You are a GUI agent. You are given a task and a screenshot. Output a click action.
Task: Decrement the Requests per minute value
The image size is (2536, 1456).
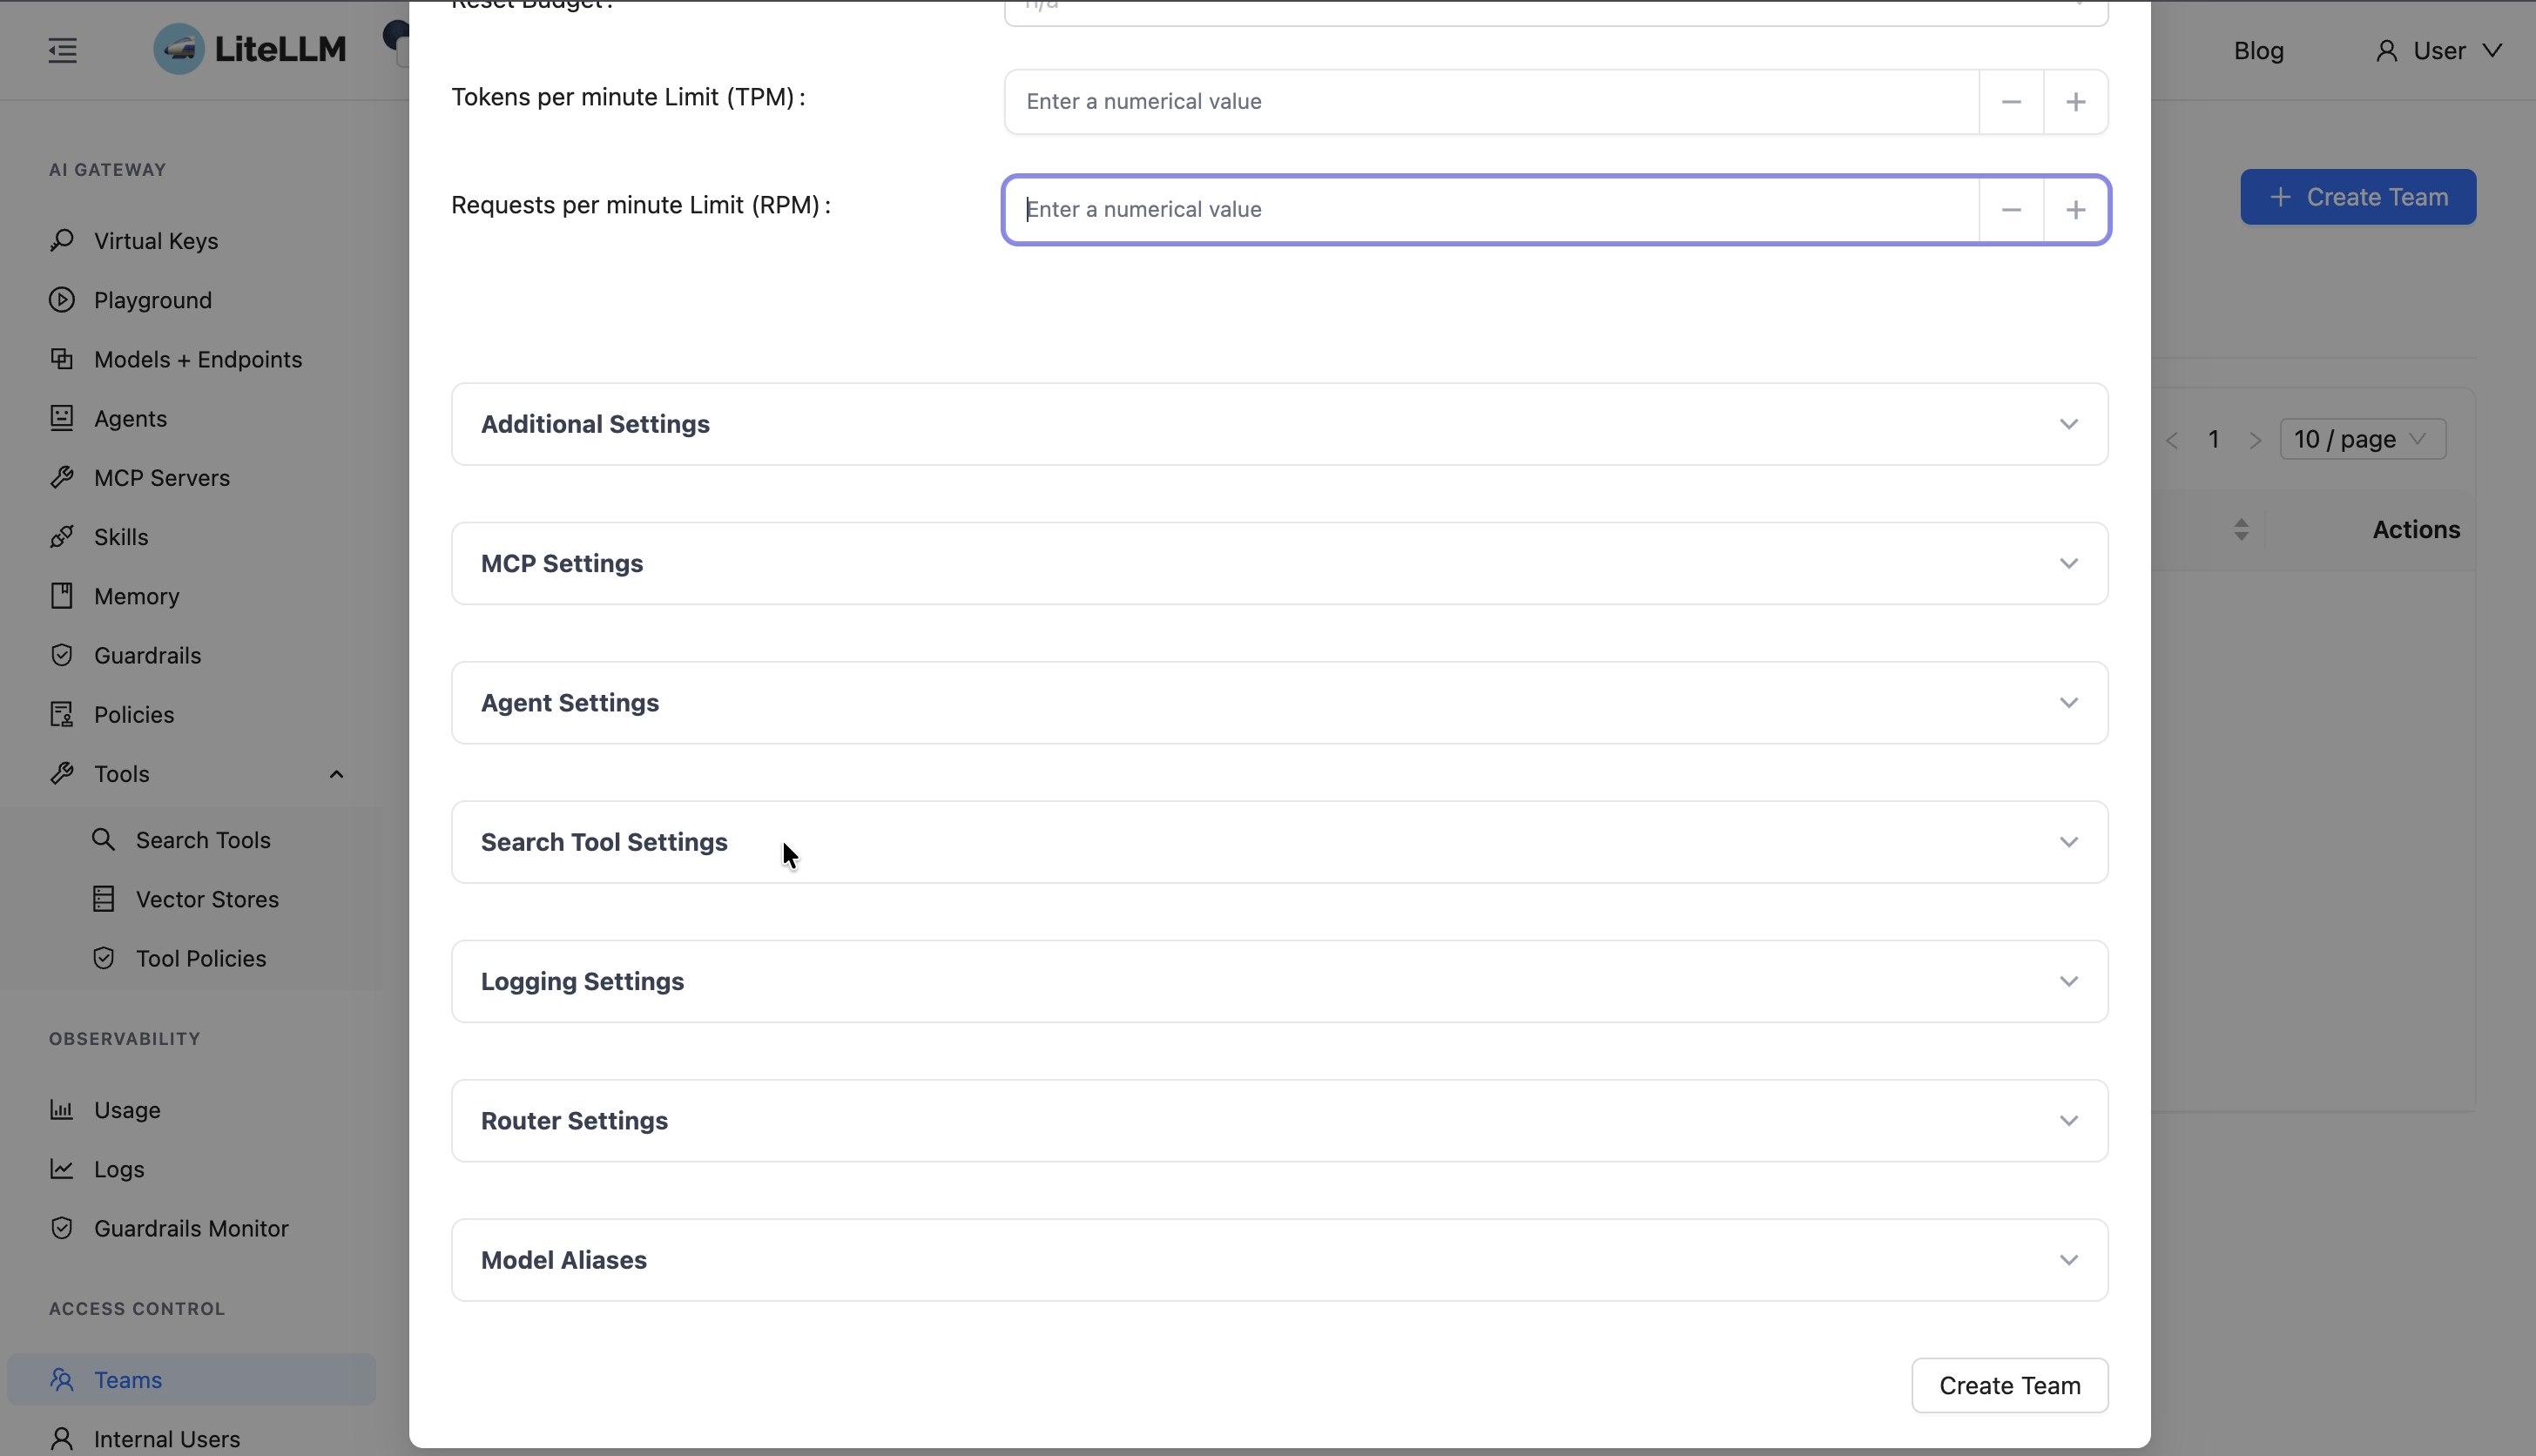coord(2011,210)
